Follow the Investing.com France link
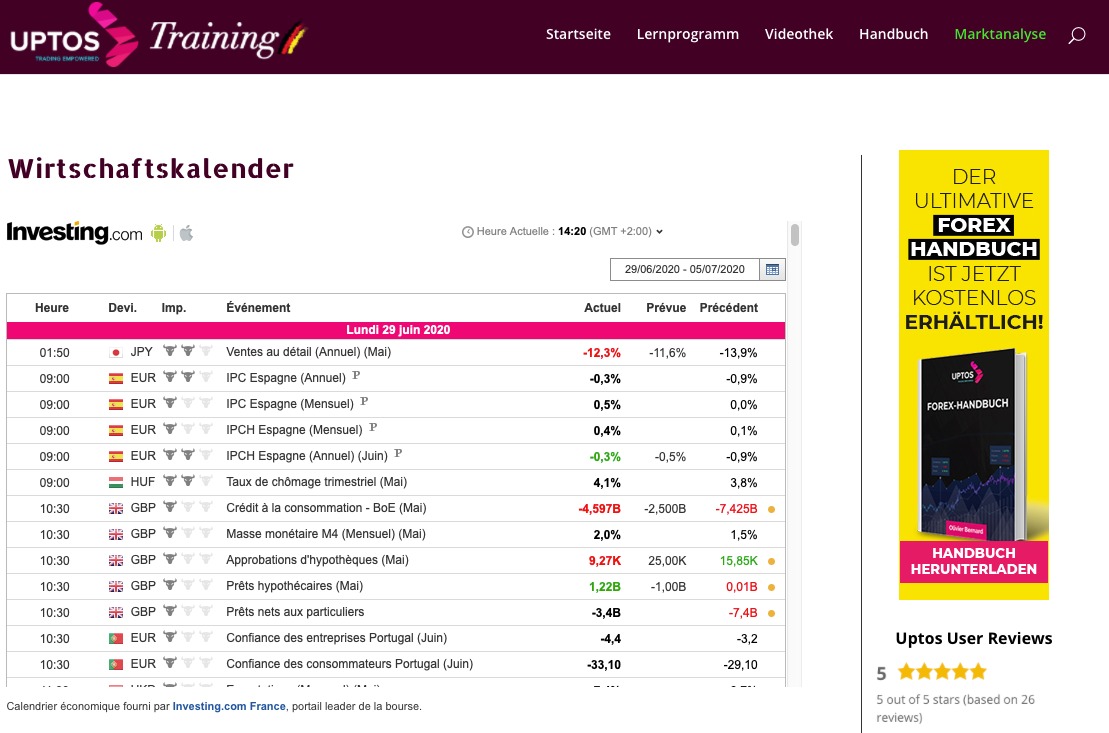Screen dimensions: 1109x733 coord(229,706)
